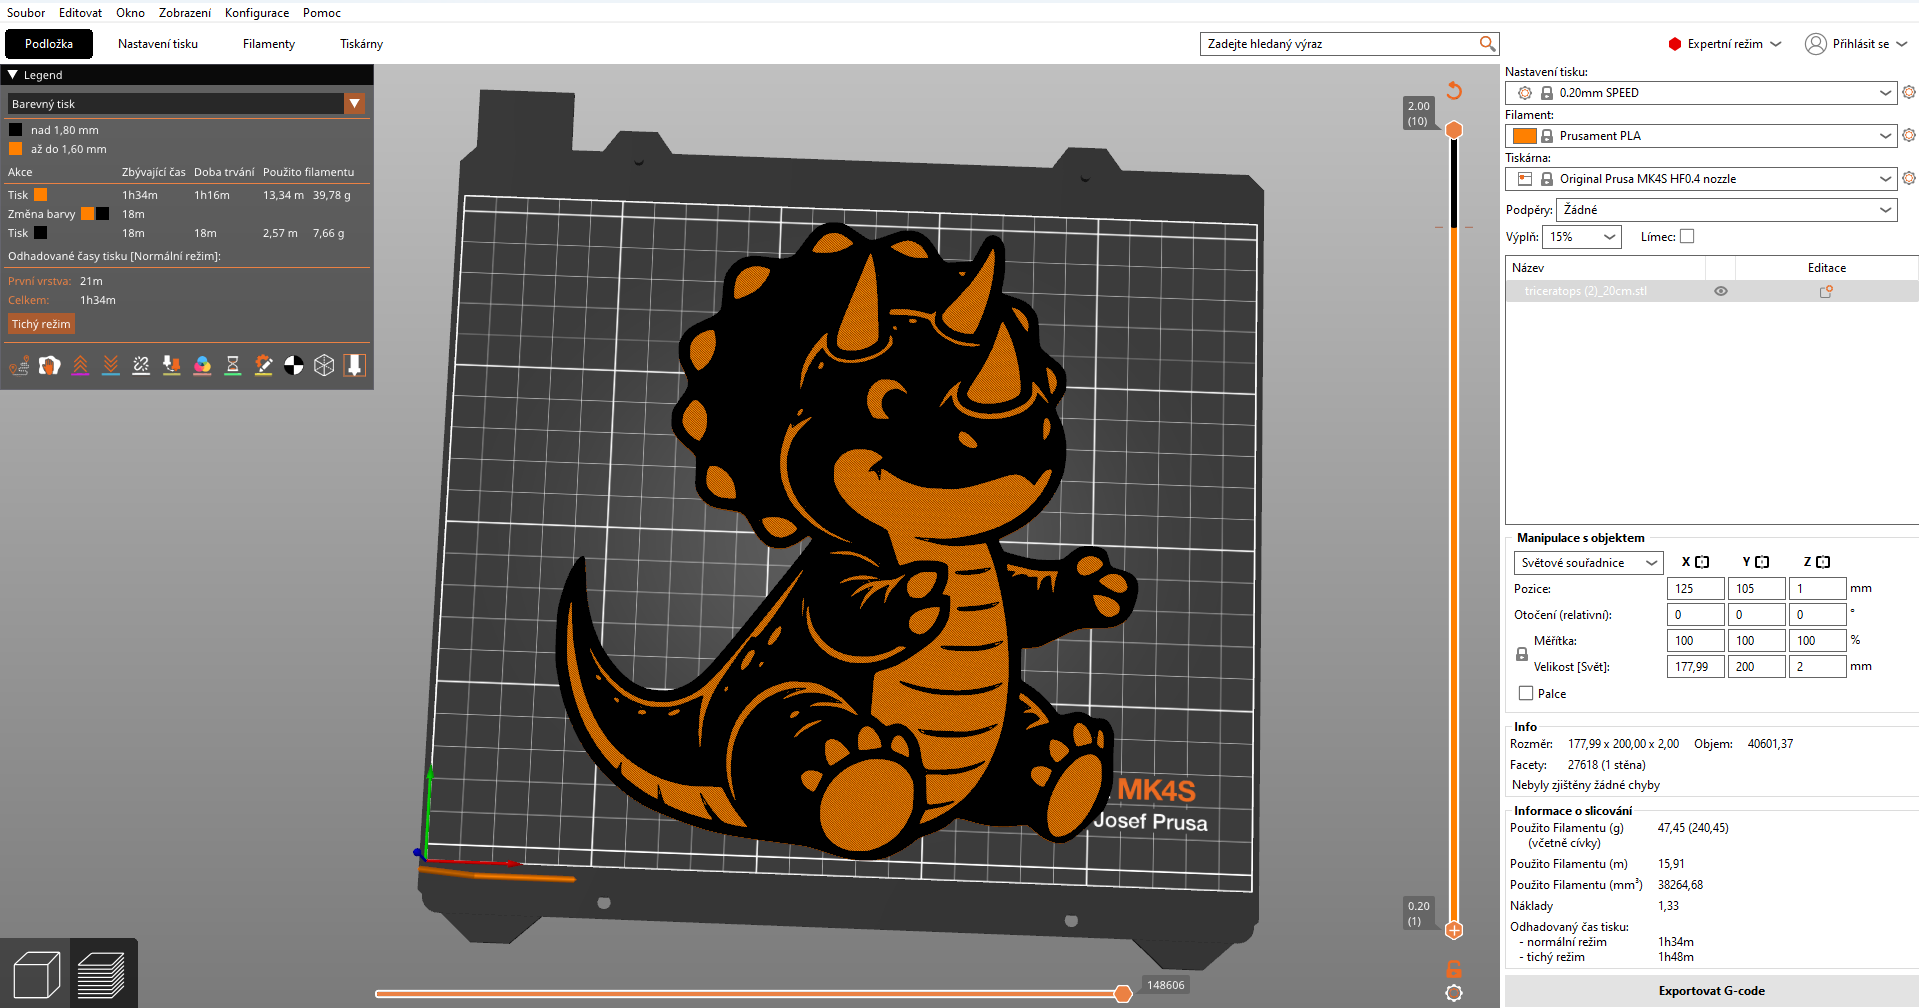
Task: Click the Y axis mirror icon
Action: (1762, 562)
